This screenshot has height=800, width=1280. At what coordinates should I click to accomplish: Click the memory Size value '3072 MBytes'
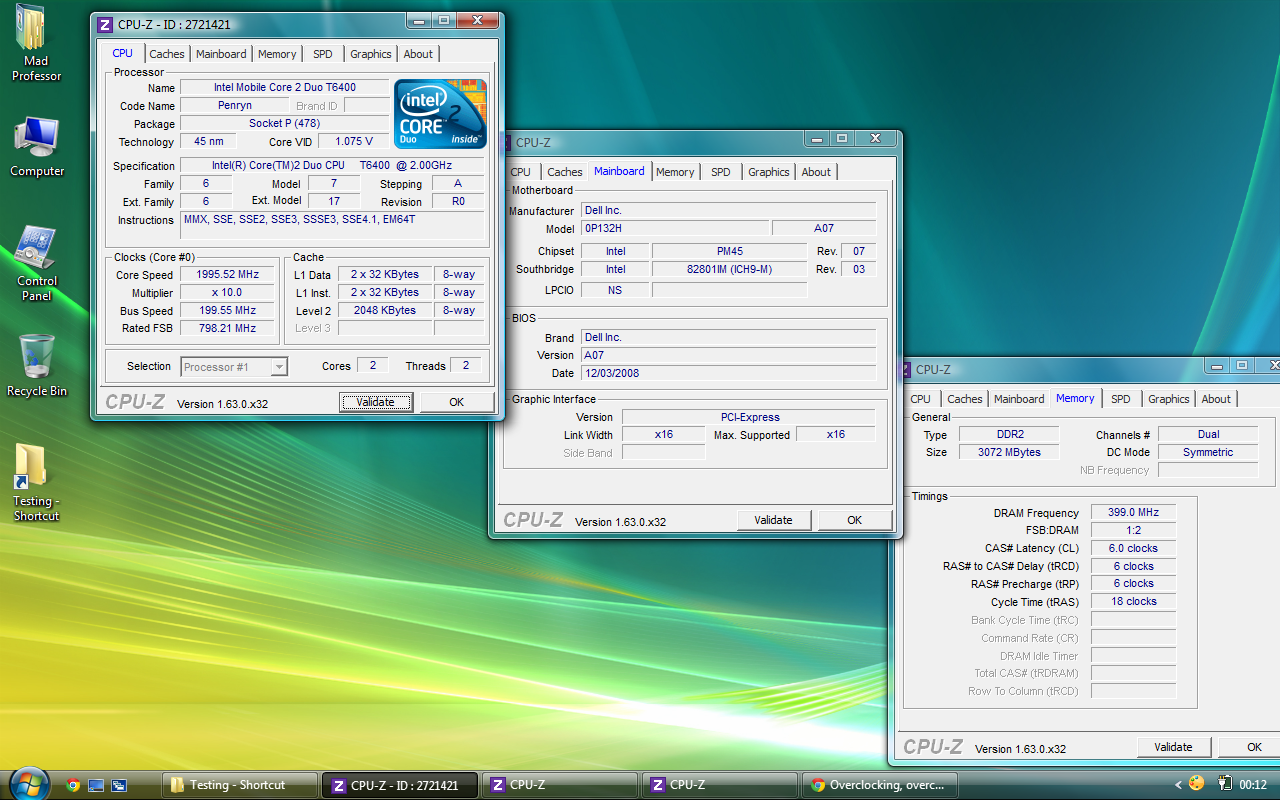click(x=1009, y=452)
